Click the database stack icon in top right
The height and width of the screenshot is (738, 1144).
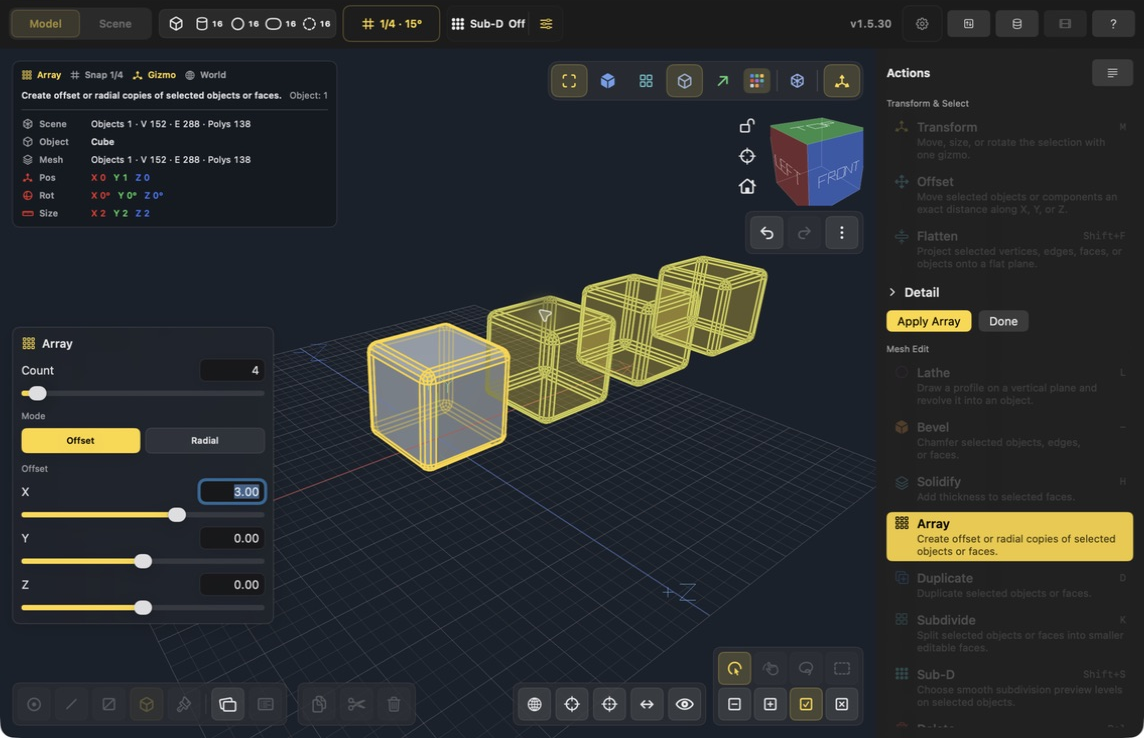(x=1016, y=23)
